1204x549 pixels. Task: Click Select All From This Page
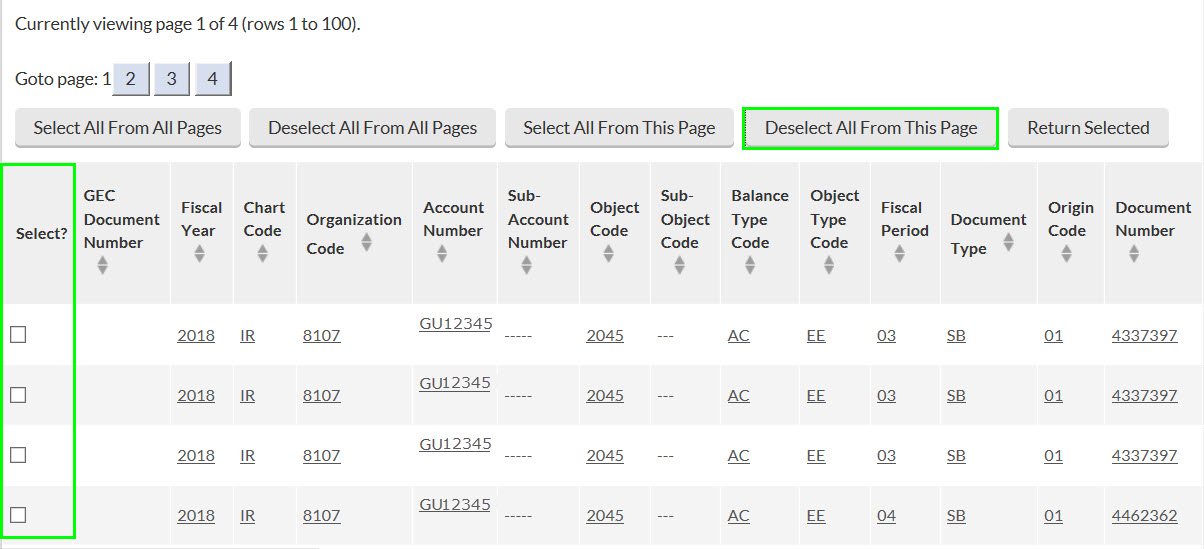619,128
